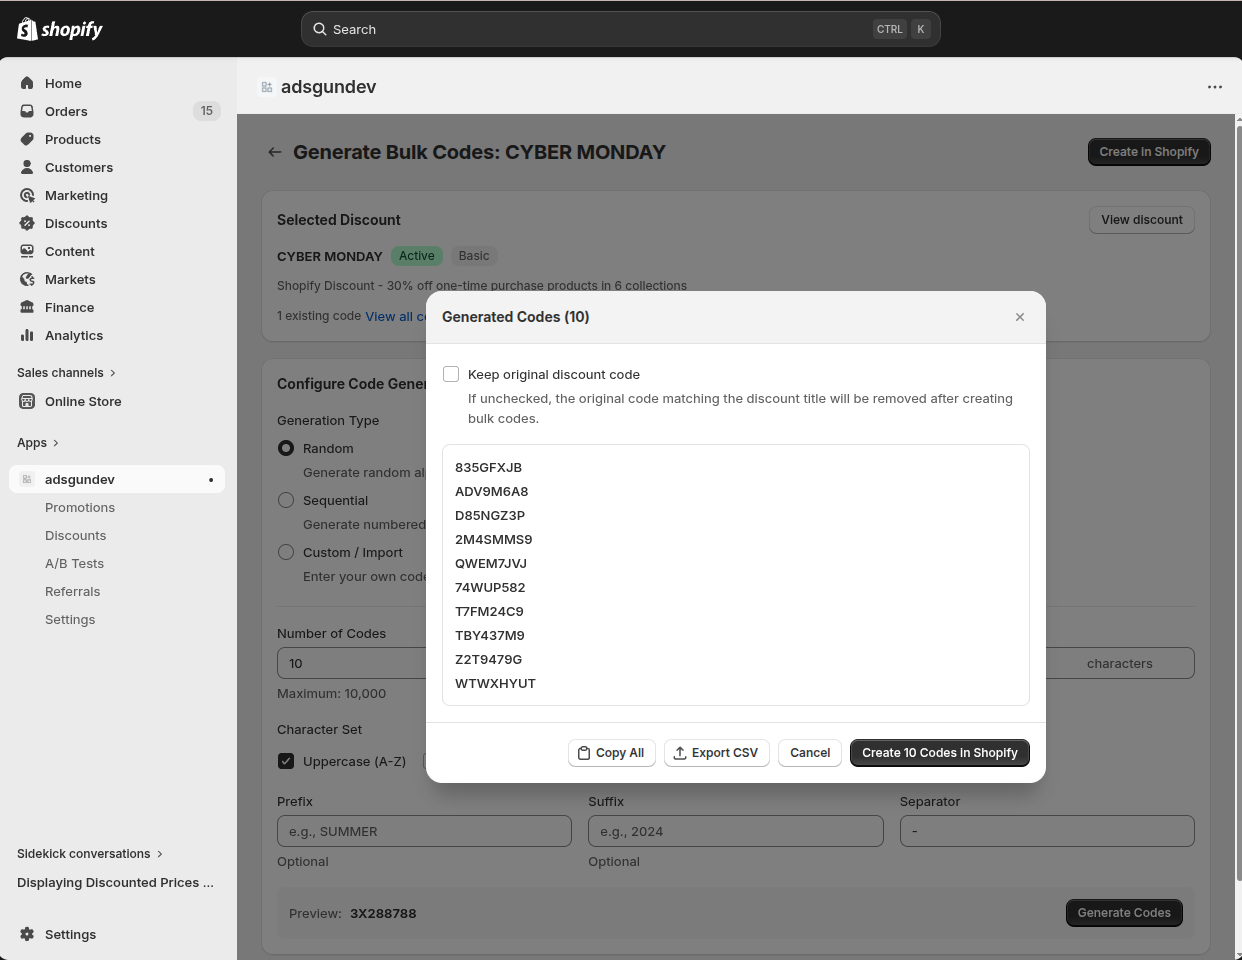The image size is (1242, 960).
Task: Expand Sidekick conversations
Action: click(90, 854)
